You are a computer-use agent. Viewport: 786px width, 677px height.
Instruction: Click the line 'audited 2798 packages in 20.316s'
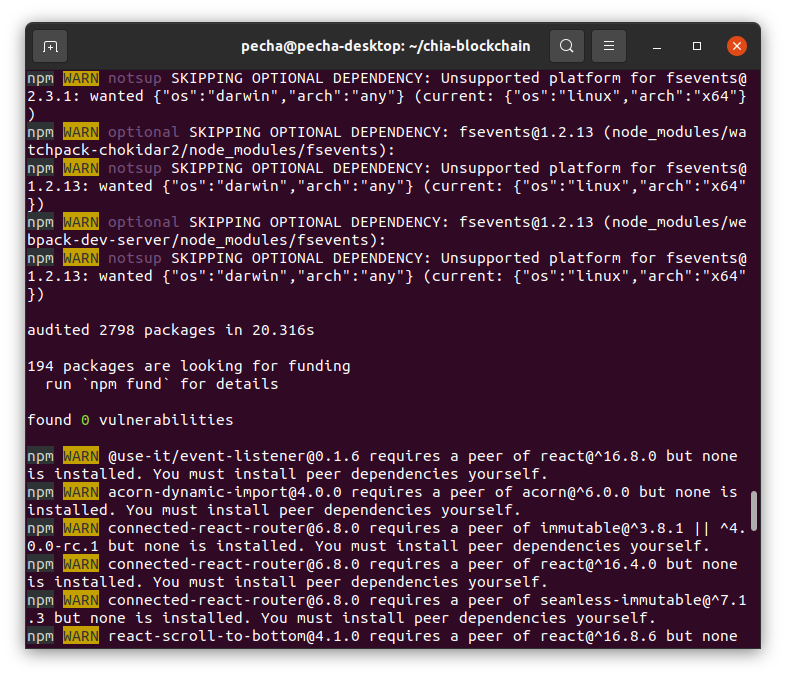(x=170, y=330)
